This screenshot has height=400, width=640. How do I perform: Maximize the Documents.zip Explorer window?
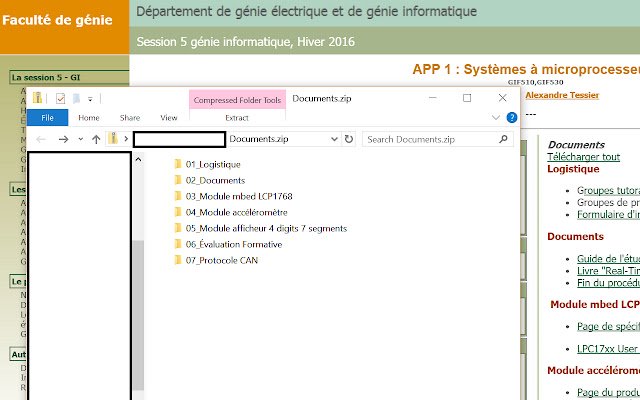click(467, 98)
